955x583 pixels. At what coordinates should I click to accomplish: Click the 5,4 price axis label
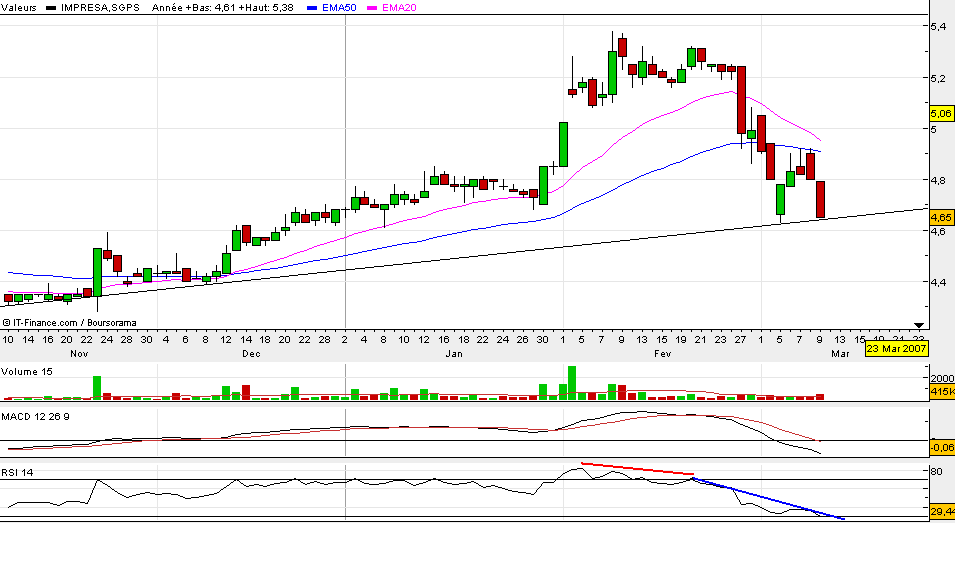coord(939,26)
